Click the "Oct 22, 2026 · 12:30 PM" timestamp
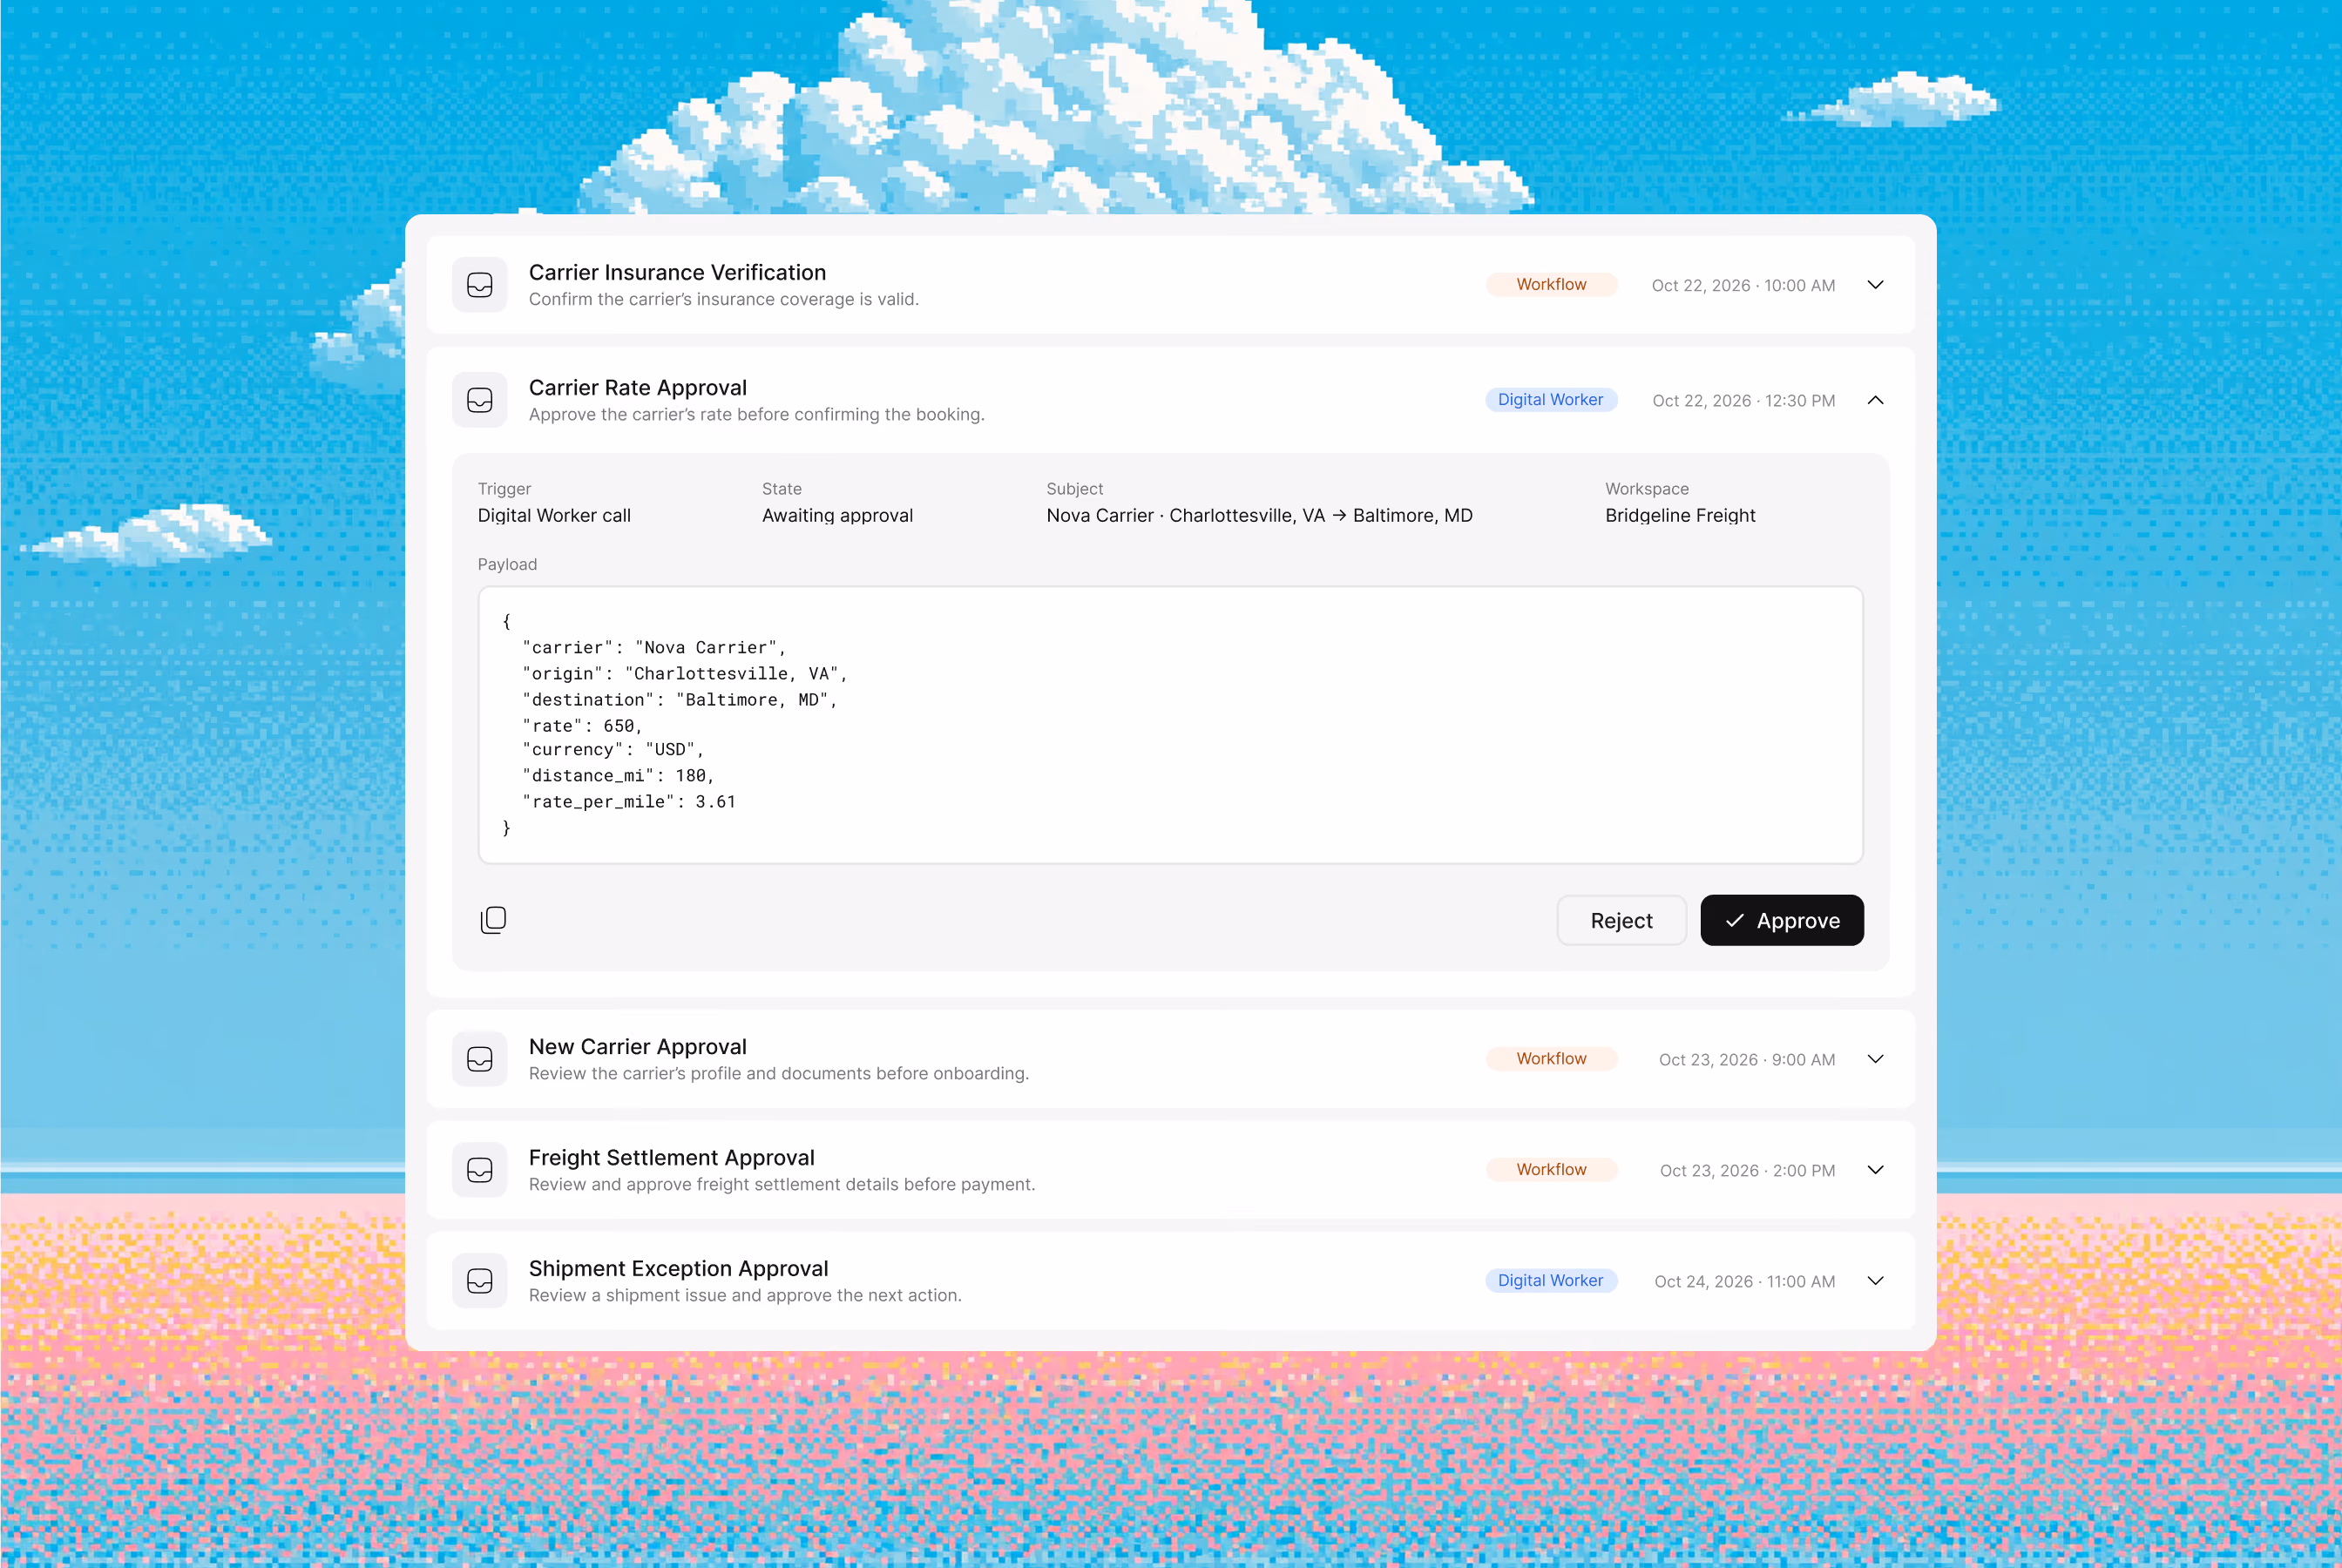Image resolution: width=2342 pixels, height=1568 pixels. pos(1743,401)
